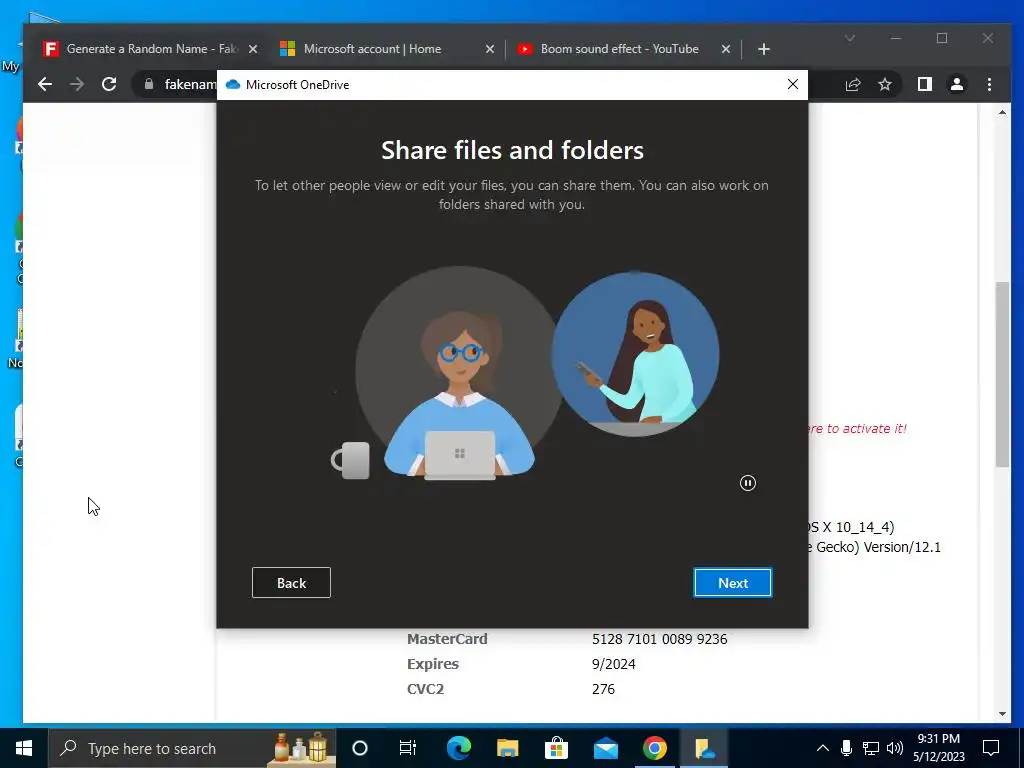Screen dimensions: 1024x768
Task: Click the scrollbar up arrow
Action: 1002,113
